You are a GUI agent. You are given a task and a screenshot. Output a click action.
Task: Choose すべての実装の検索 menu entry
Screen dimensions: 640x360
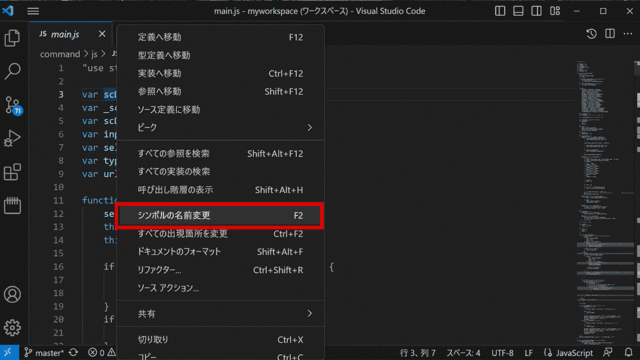coord(220,171)
